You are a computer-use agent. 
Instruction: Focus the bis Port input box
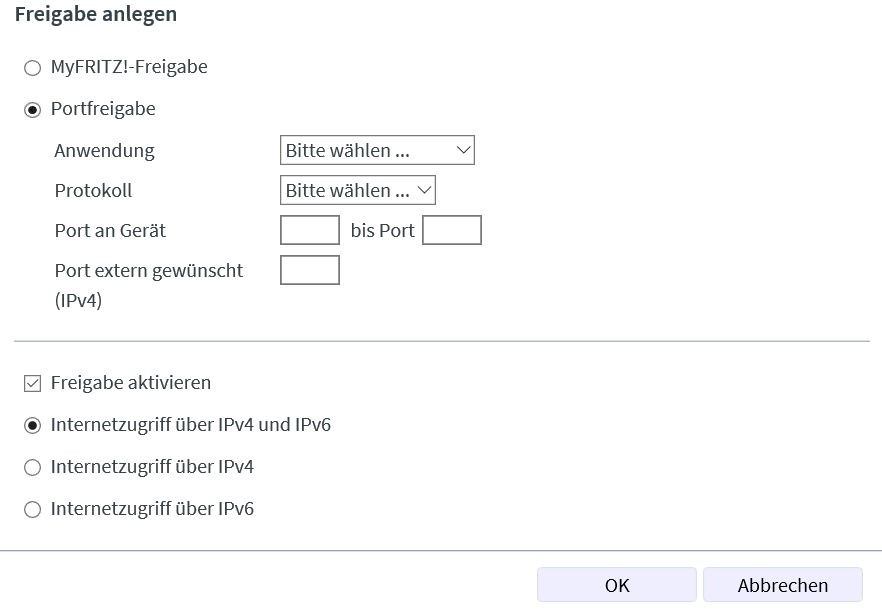point(452,231)
